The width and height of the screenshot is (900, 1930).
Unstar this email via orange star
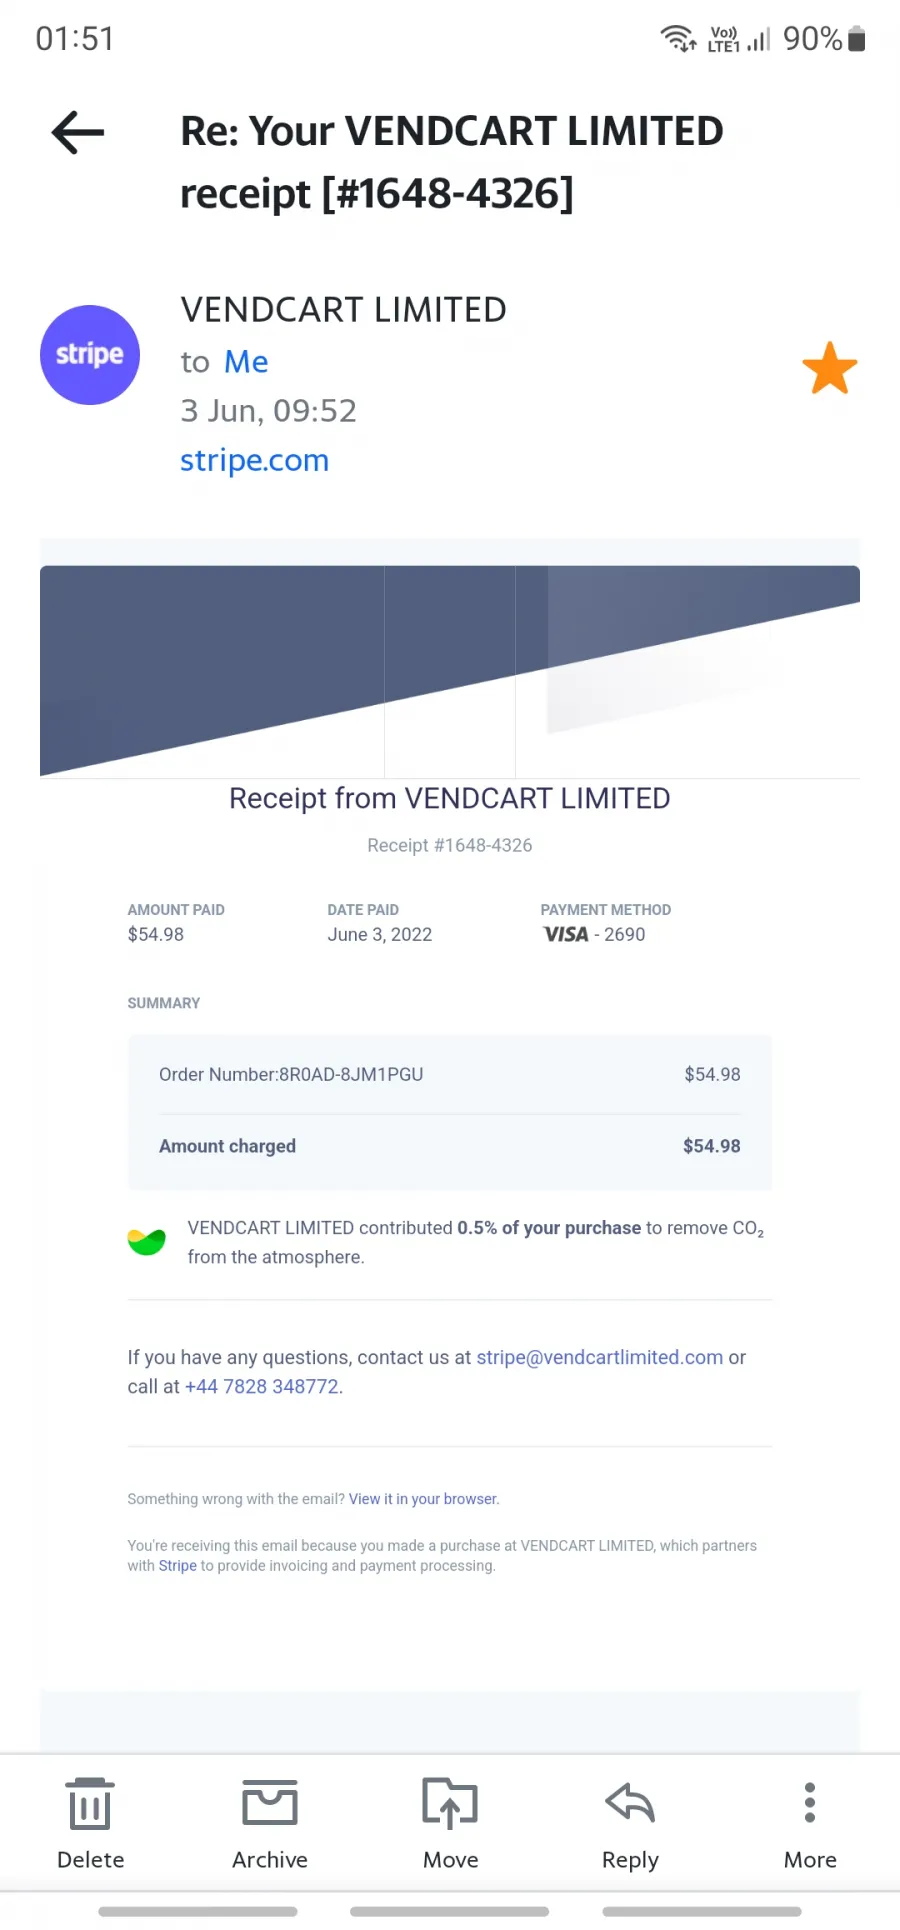830,368
